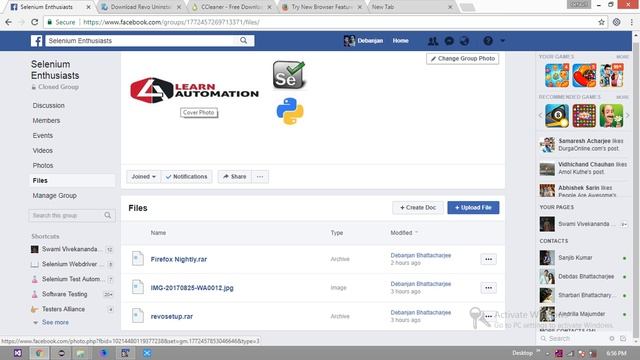Open chat settings gear icon
Screen dimensions: 640x360
(612, 338)
